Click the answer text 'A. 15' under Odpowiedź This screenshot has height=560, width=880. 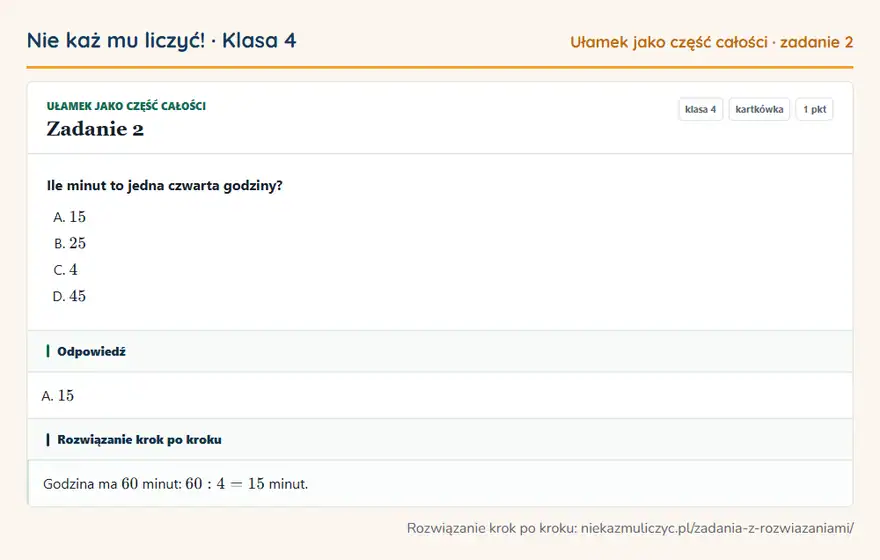(x=58, y=396)
